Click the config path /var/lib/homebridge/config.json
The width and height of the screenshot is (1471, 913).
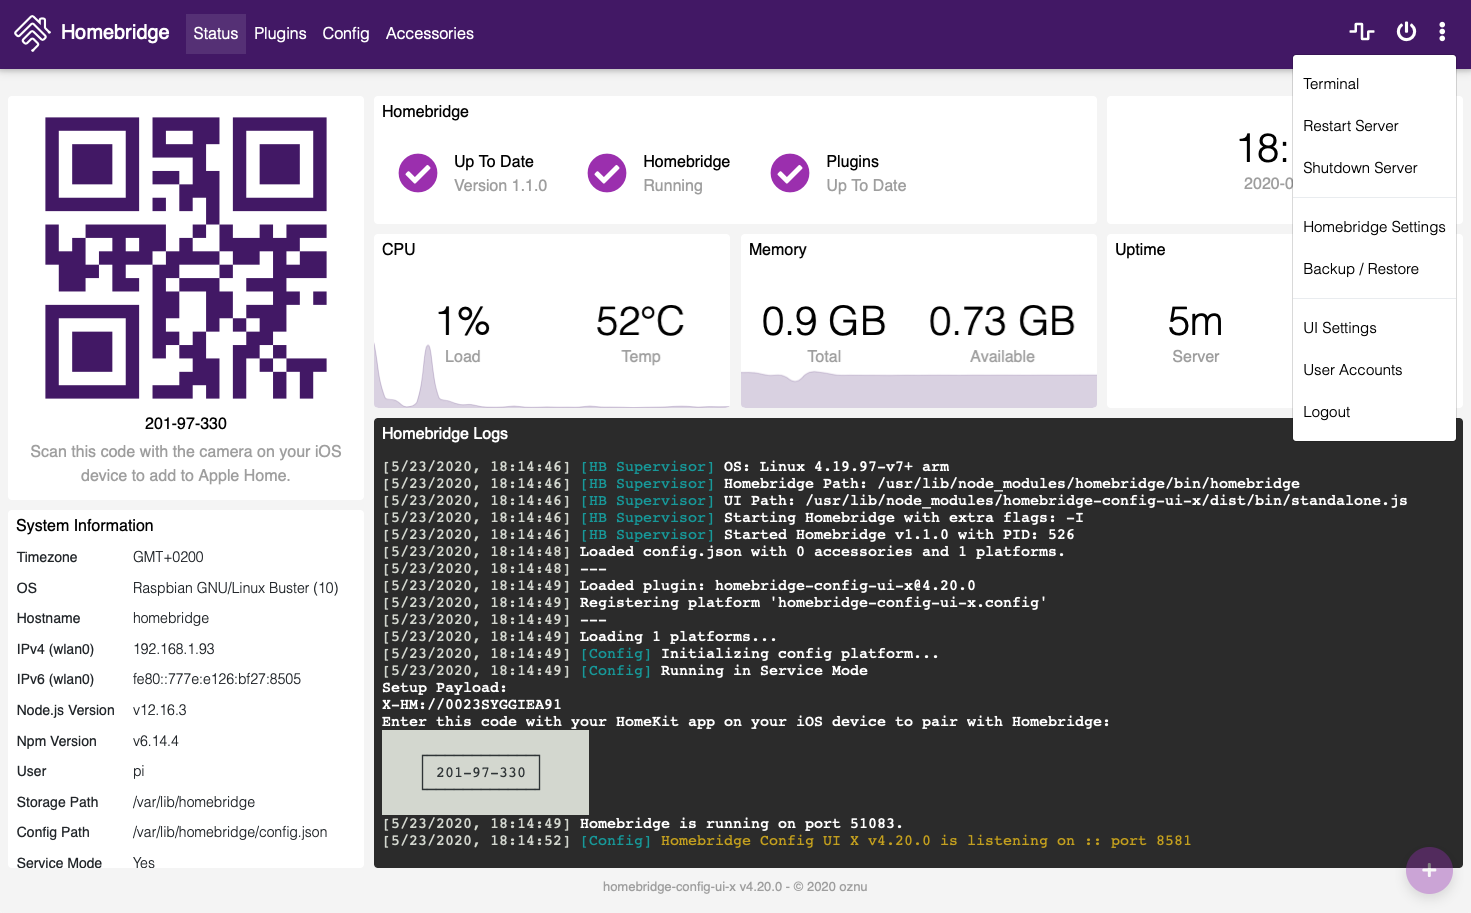pos(230,832)
